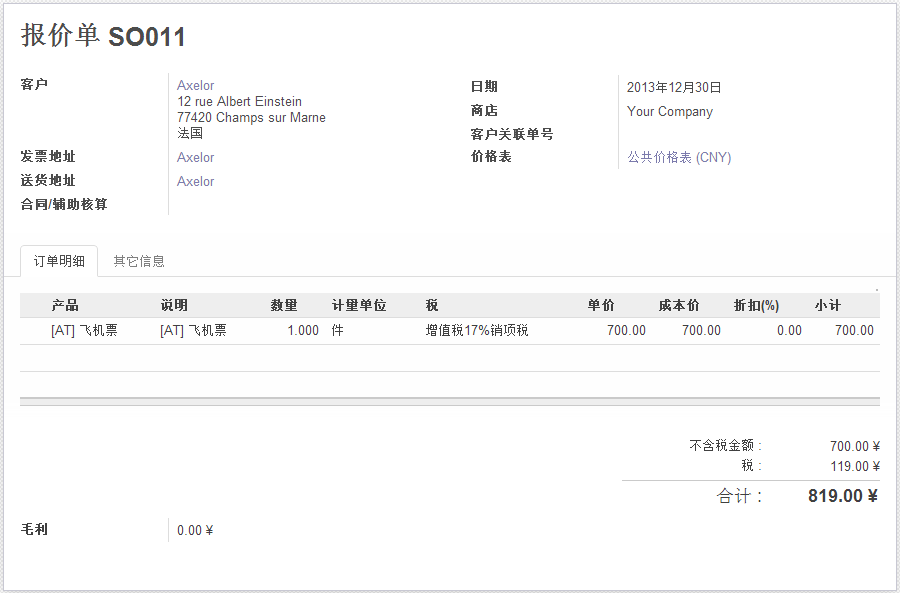
Task: Sort by the 产品 column header
Action: [x=65, y=306]
